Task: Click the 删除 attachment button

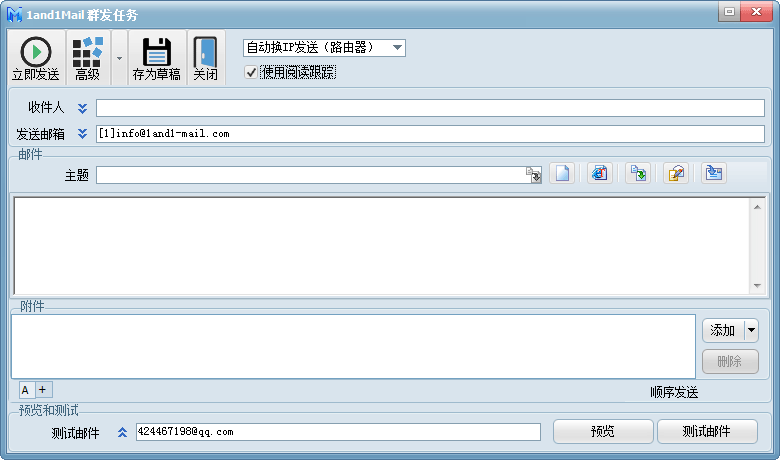Action: (x=730, y=362)
